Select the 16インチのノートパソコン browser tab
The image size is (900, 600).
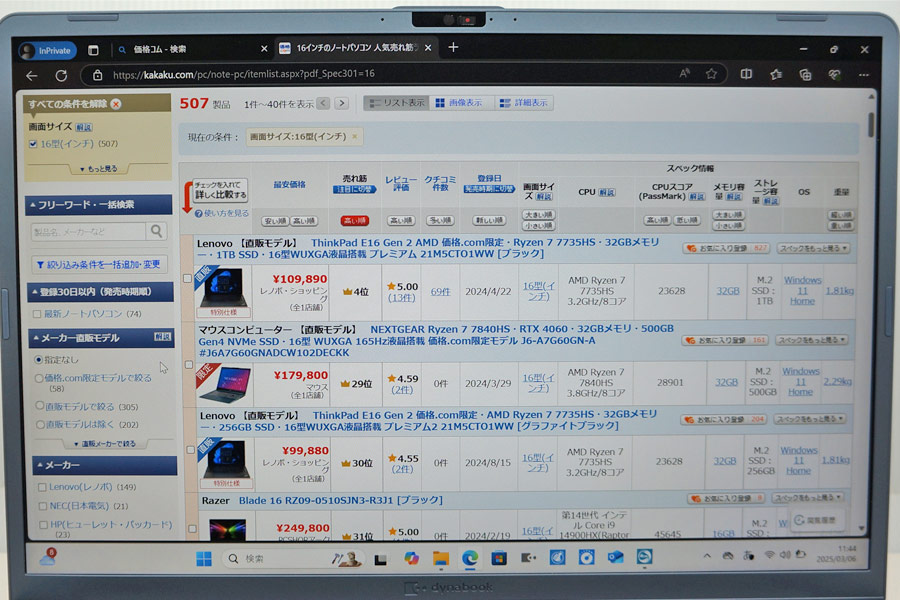356,48
